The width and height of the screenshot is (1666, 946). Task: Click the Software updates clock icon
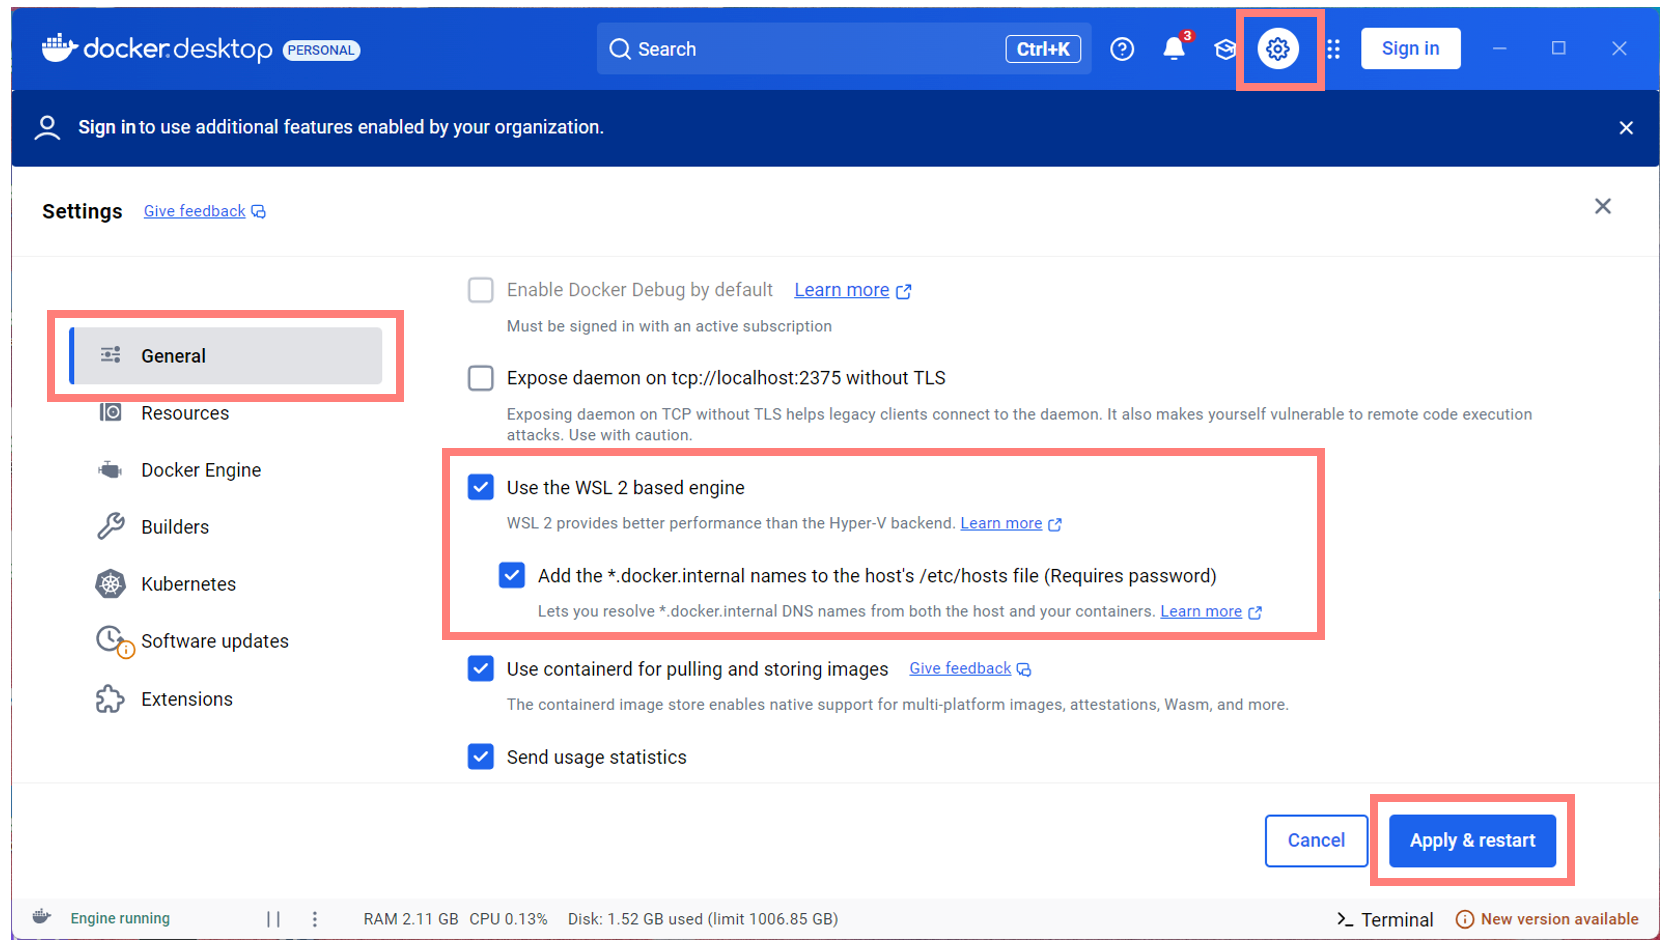[112, 641]
